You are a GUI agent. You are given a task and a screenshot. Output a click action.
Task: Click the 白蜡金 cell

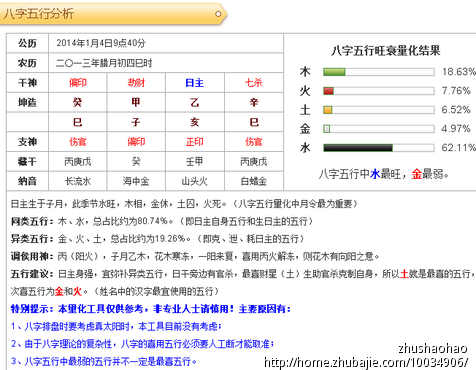click(x=254, y=181)
